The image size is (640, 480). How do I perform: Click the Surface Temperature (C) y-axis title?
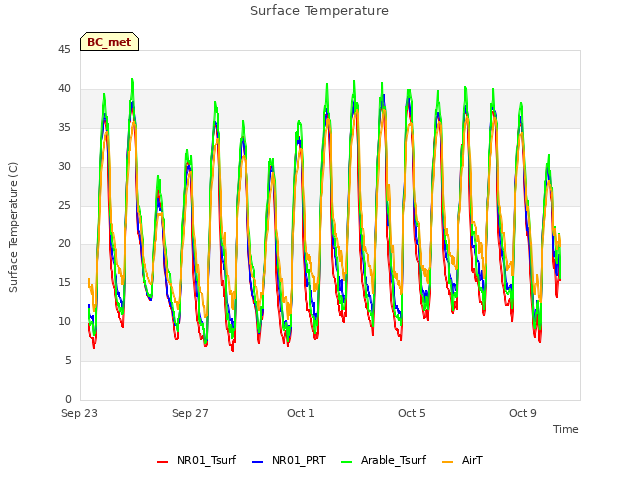13,227
